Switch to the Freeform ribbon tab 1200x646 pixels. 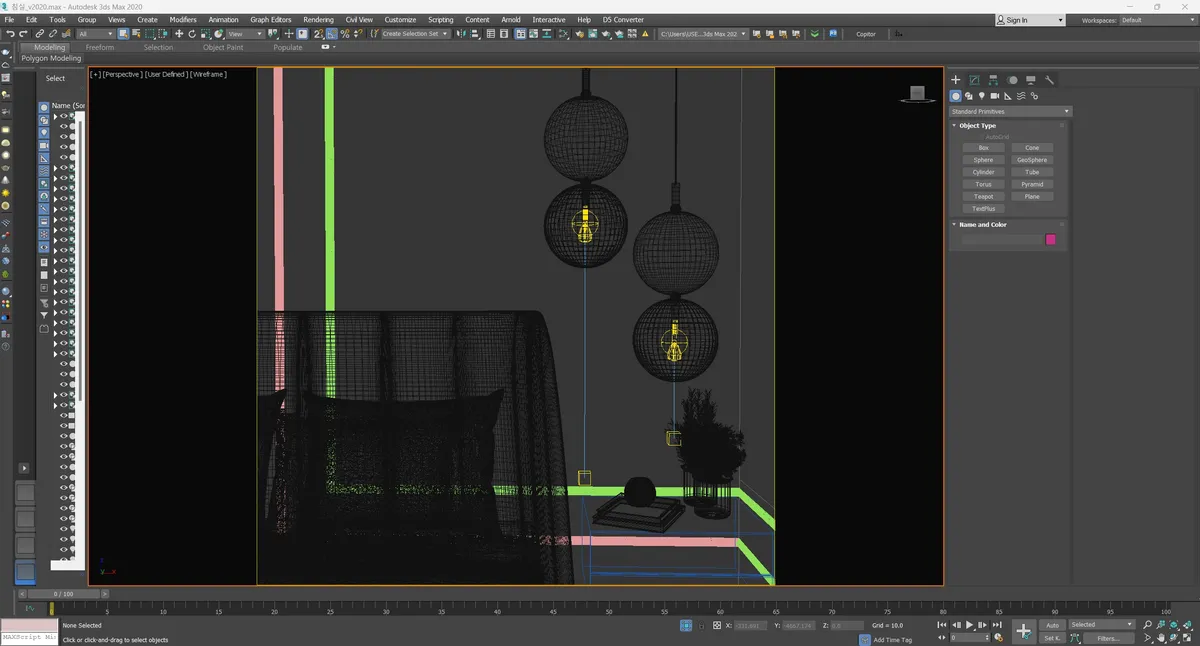tap(100, 47)
